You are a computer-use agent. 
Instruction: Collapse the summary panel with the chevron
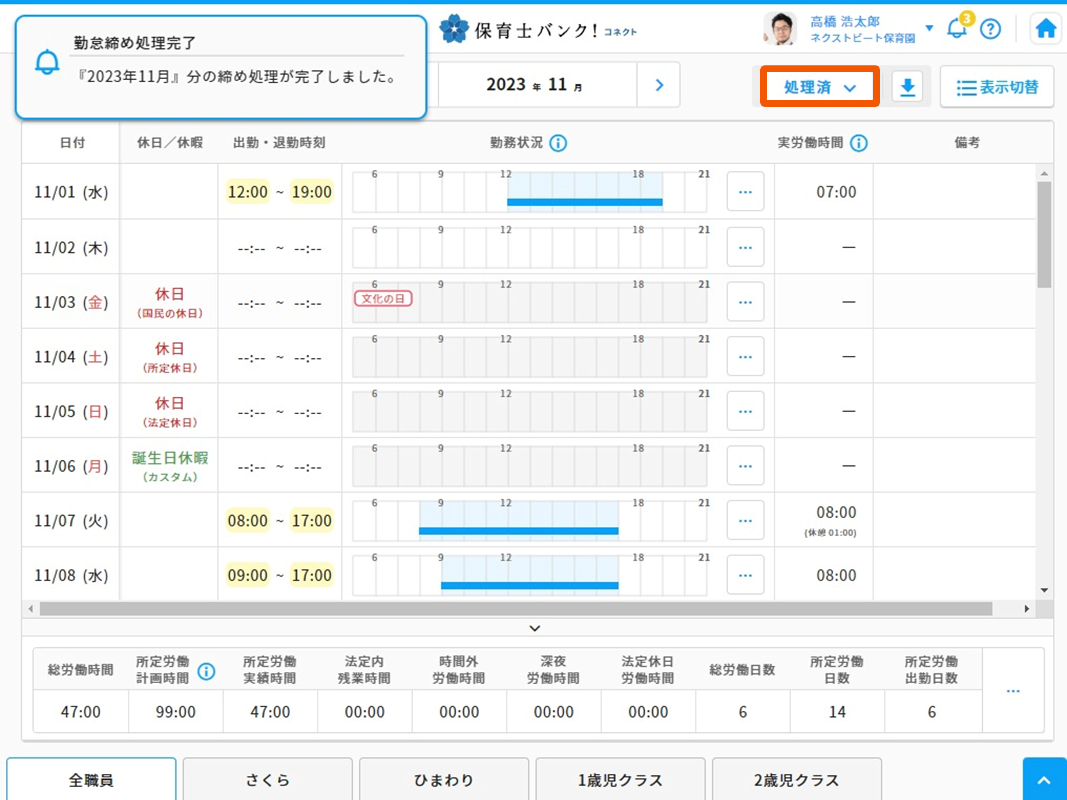535,628
